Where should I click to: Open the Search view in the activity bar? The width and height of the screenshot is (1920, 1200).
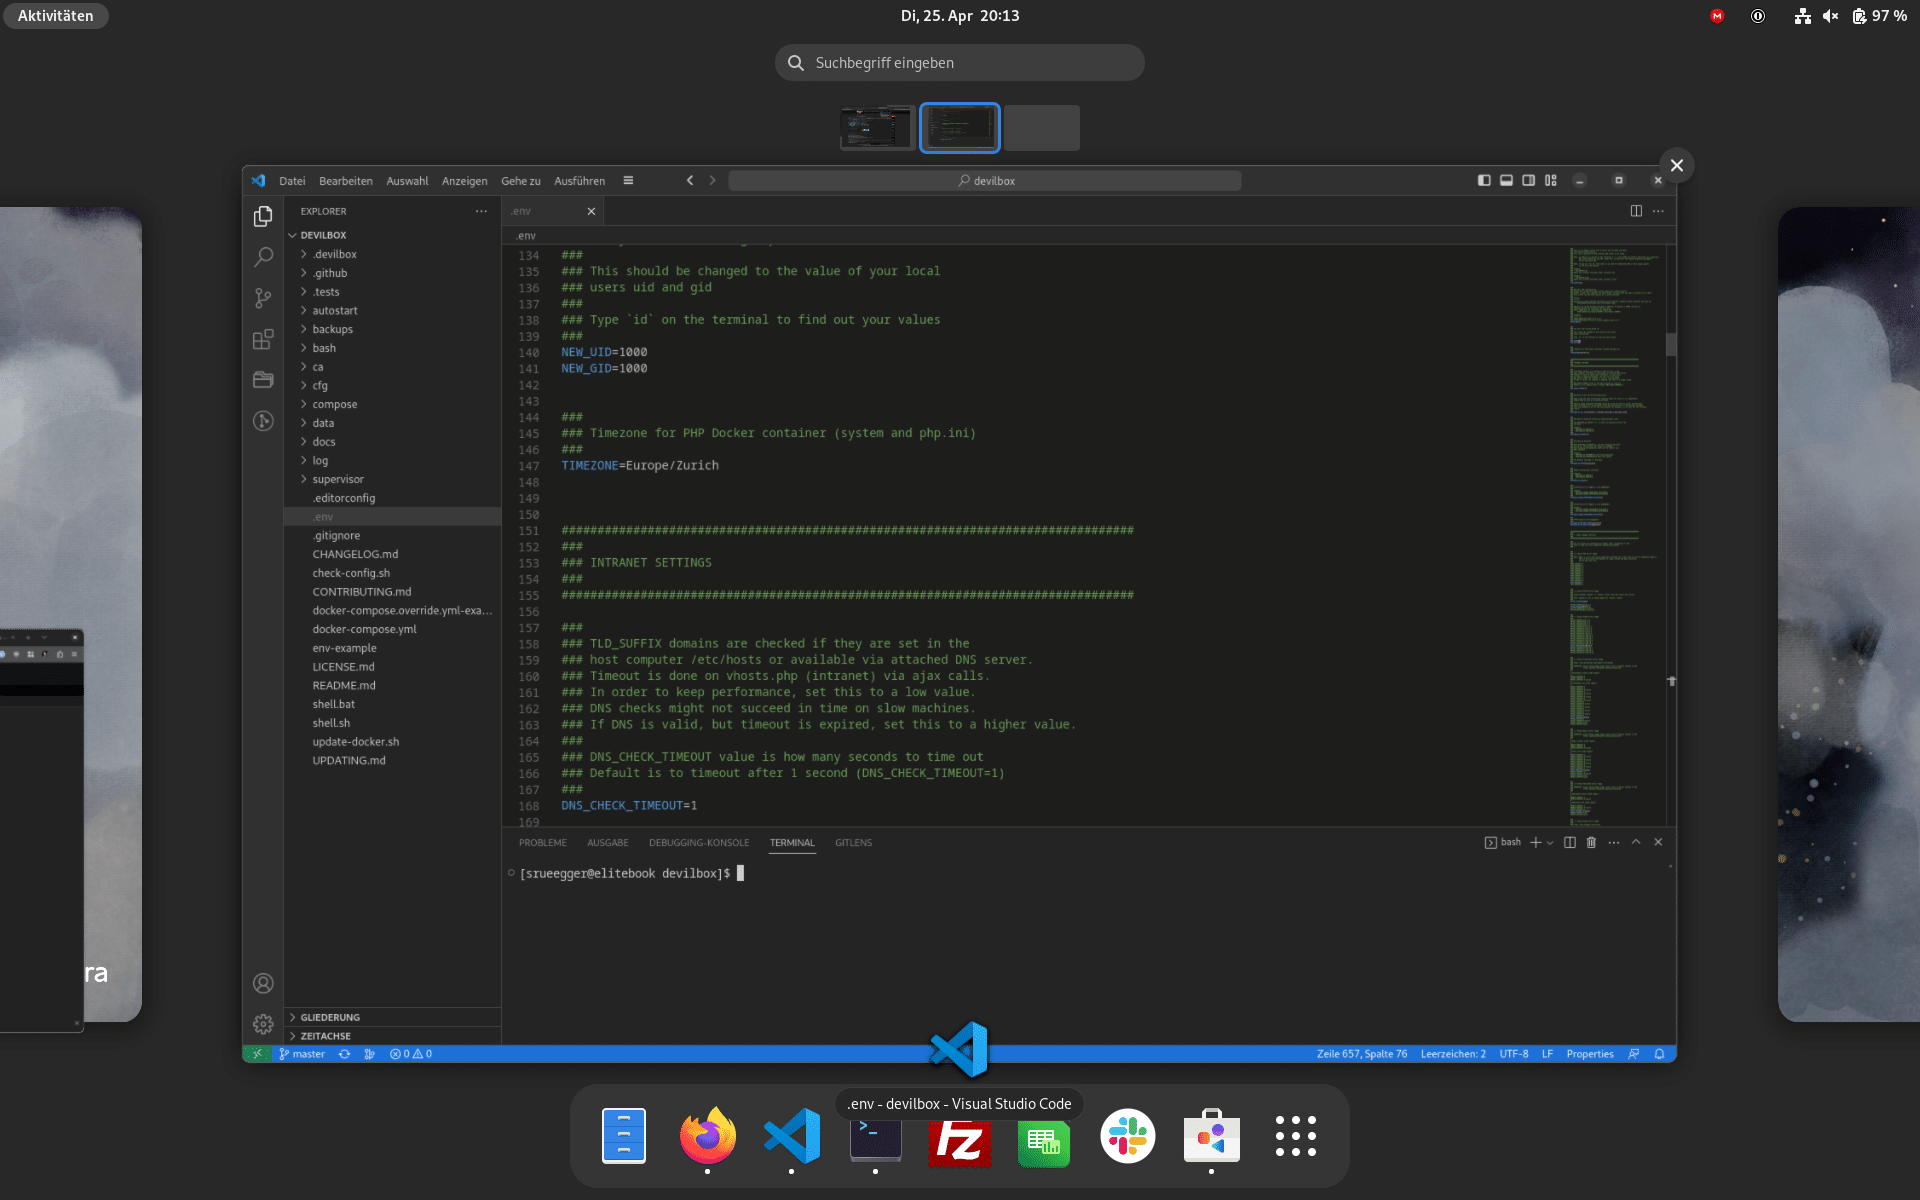point(263,257)
